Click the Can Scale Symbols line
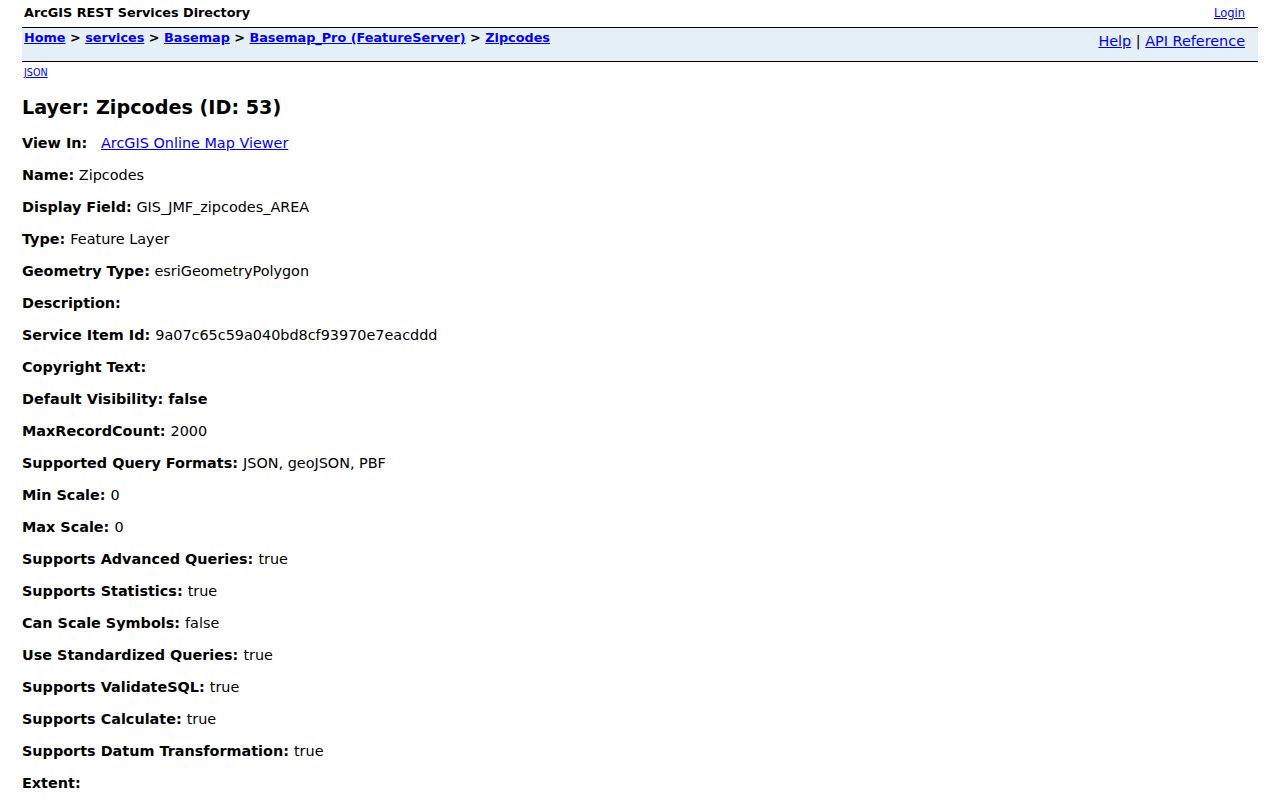The image size is (1280, 800). 121,623
